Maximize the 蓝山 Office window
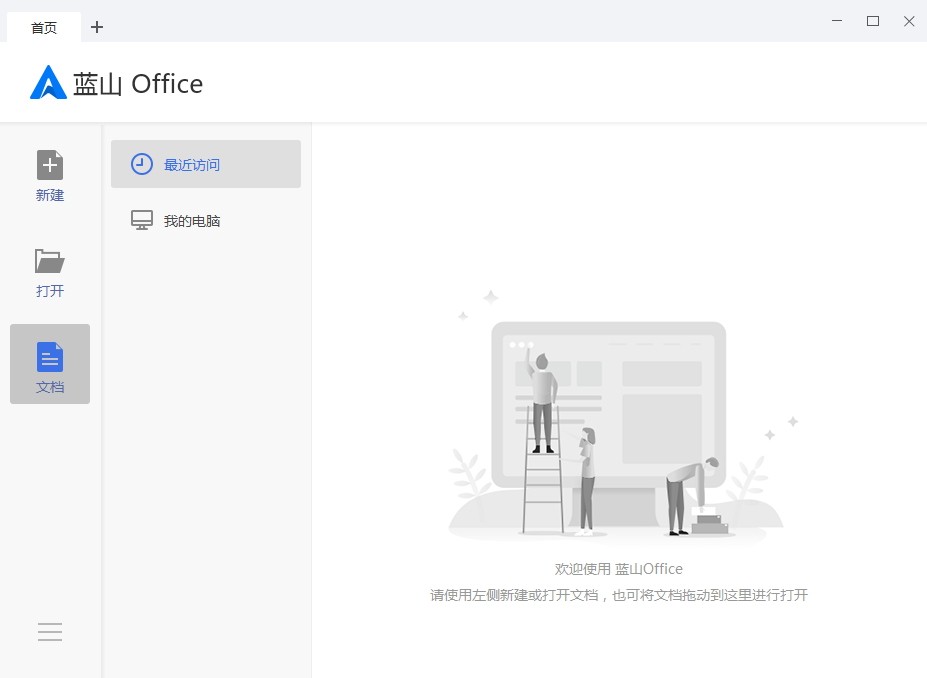 coord(873,21)
